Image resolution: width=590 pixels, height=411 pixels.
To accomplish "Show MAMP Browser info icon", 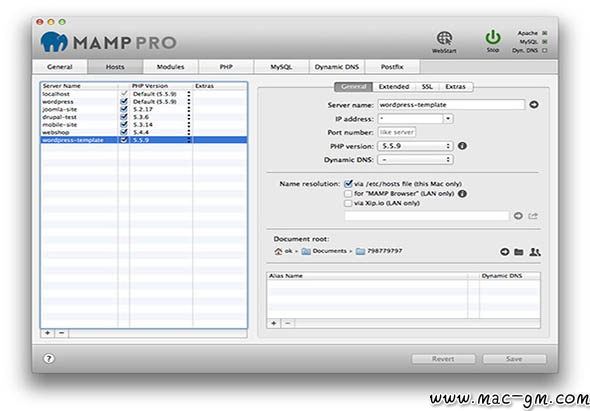I will click(462, 194).
